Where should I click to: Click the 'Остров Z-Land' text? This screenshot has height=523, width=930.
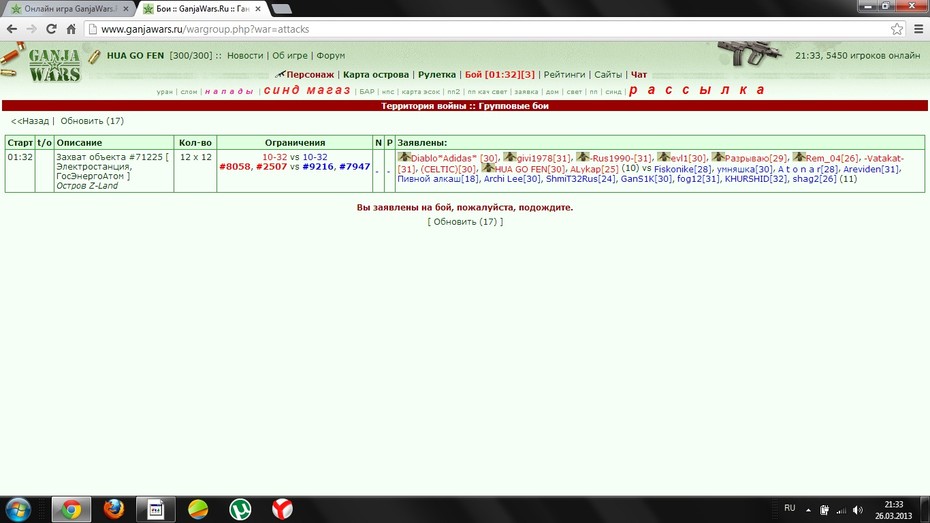click(x=87, y=186)
